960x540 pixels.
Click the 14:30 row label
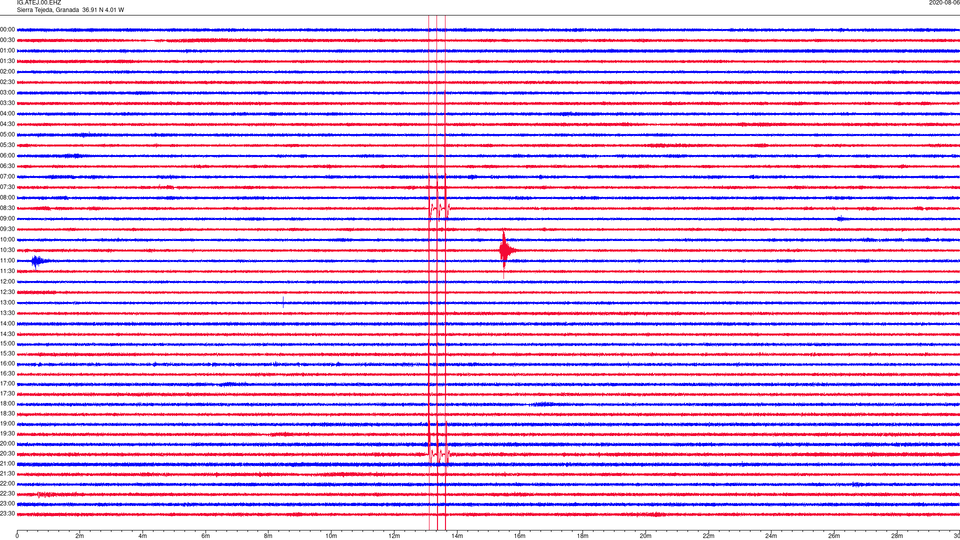coord(7,334)
